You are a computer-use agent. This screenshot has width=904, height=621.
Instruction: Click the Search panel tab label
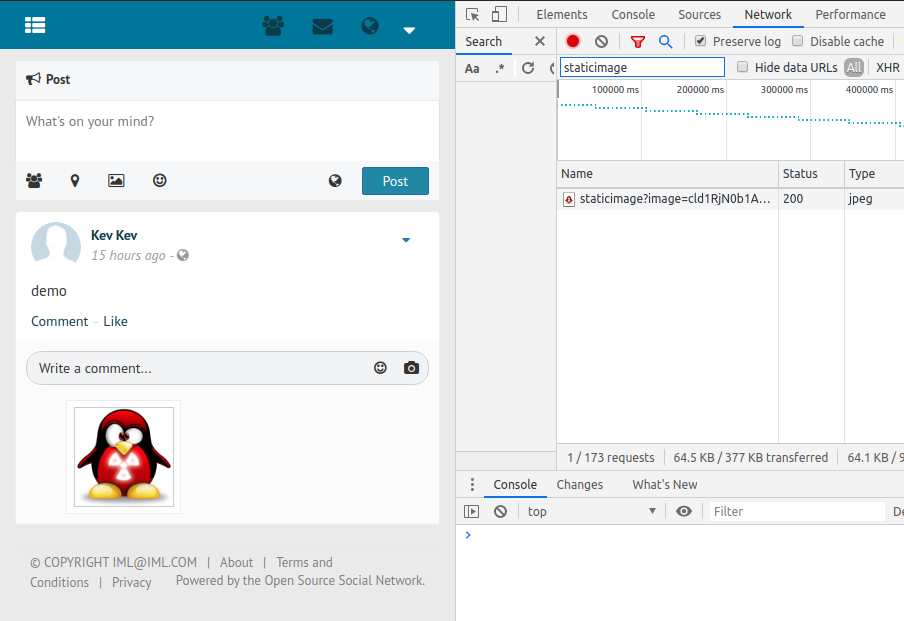[x=484, y=42]
